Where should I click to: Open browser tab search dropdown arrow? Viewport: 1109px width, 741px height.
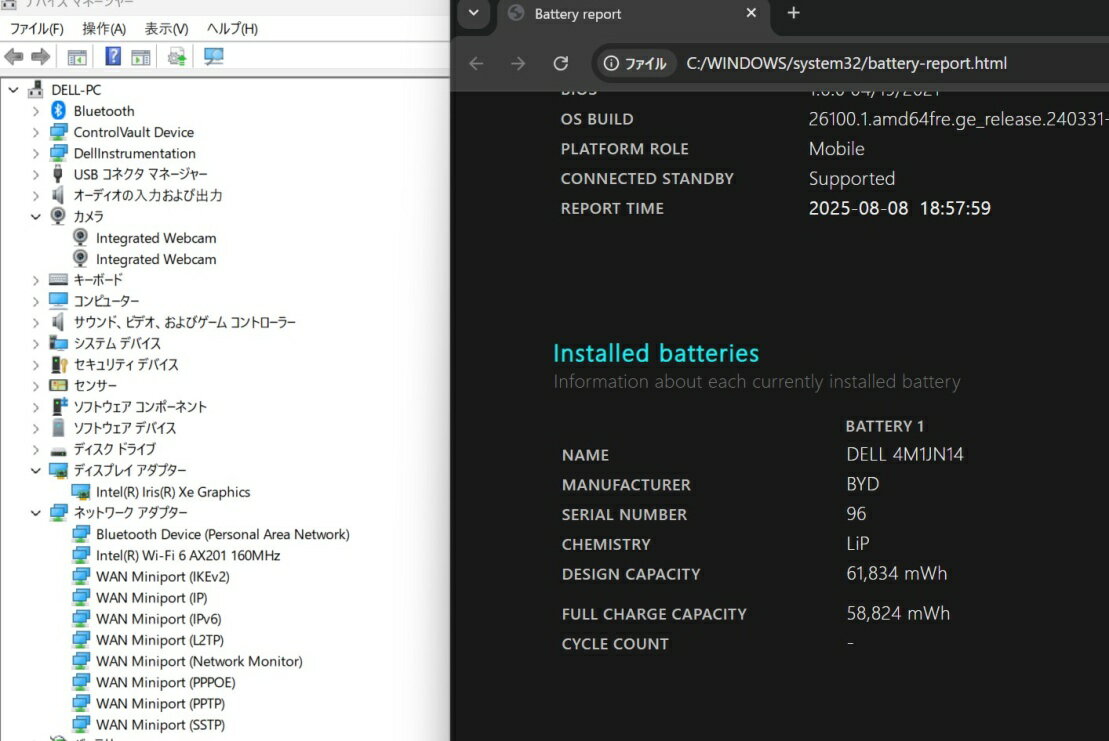point(474,14)
